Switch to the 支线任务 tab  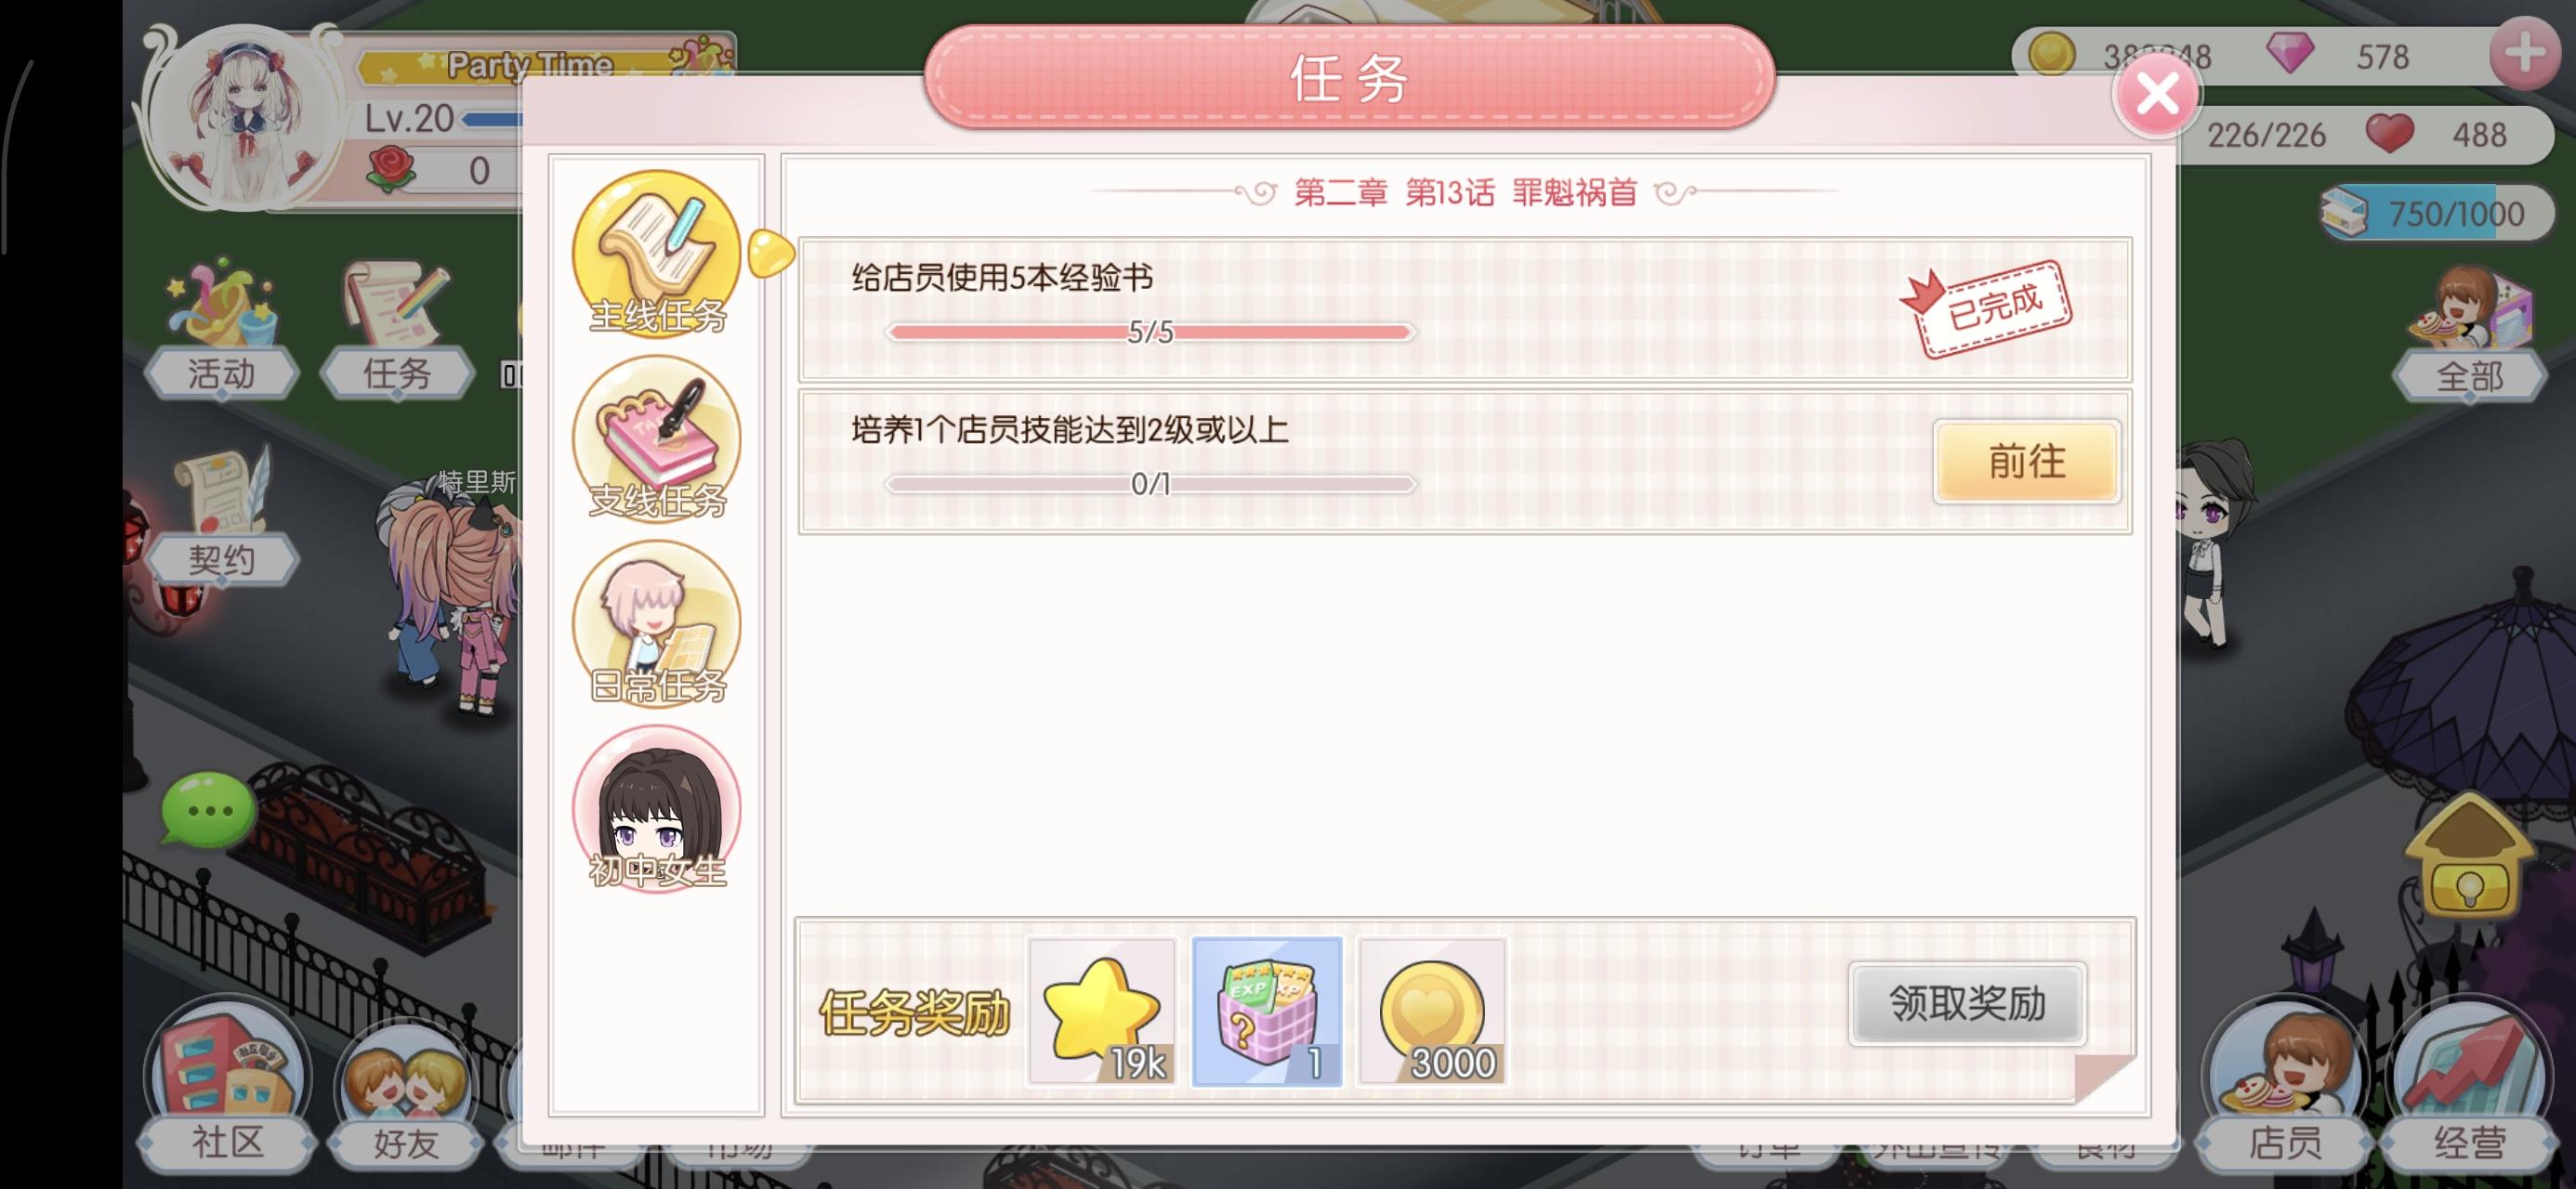point(657,439)
